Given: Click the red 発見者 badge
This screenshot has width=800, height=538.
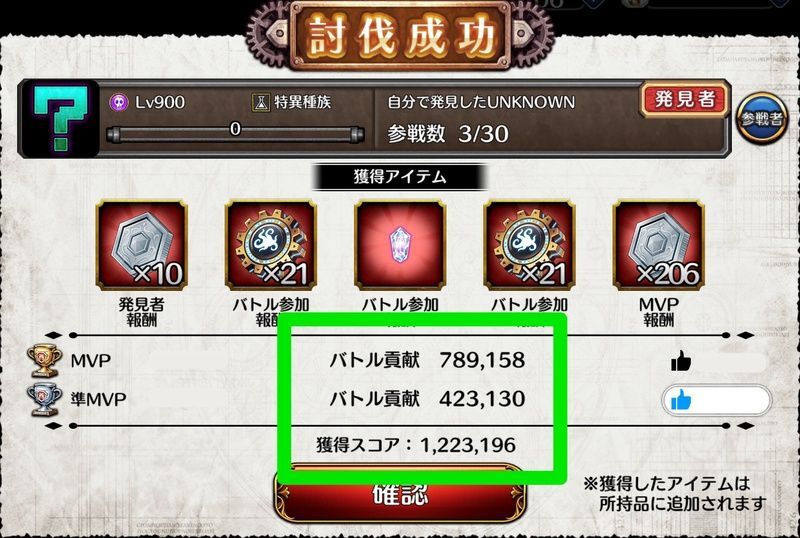Looking at the screenshot, I should tap(684, 100).
